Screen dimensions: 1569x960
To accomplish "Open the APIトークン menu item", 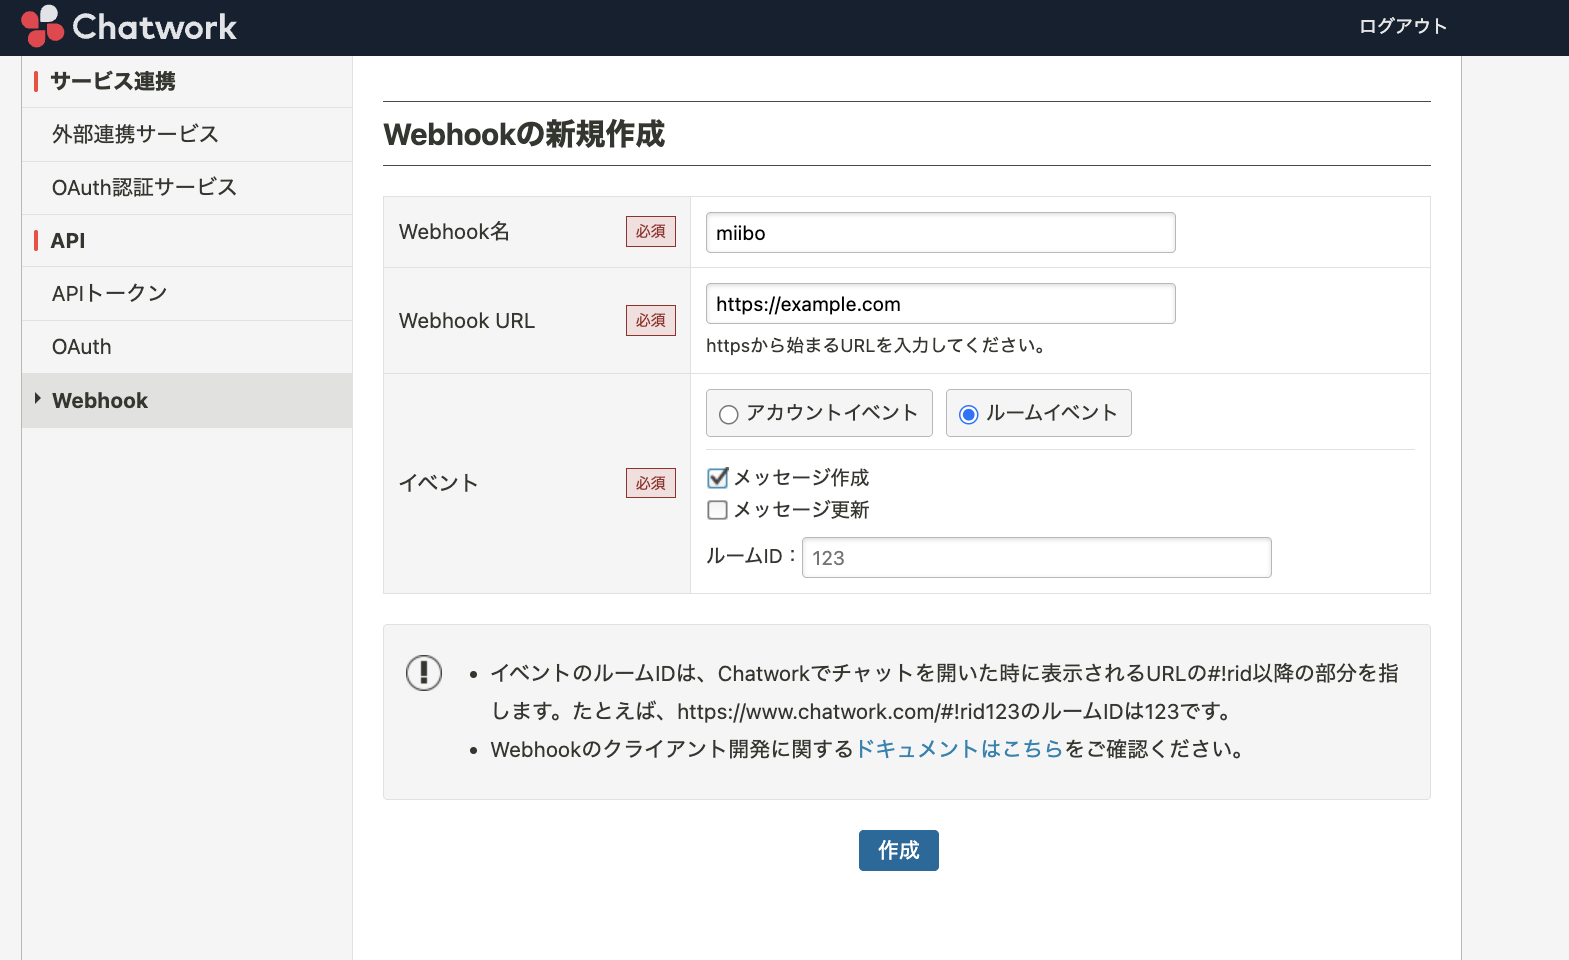I will 187,293.
